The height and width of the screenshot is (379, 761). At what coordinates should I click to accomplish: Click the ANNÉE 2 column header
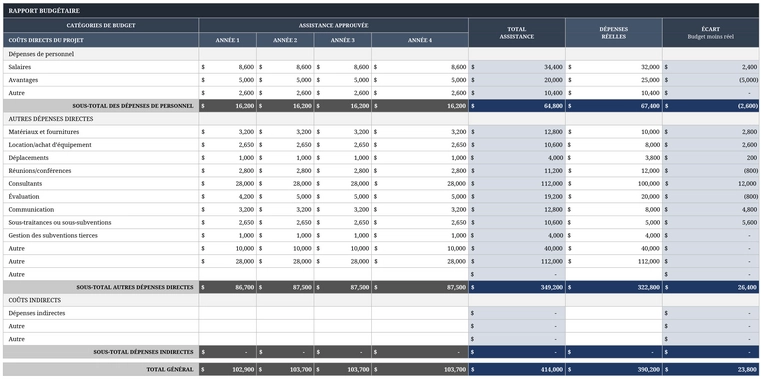coord(285,40)
